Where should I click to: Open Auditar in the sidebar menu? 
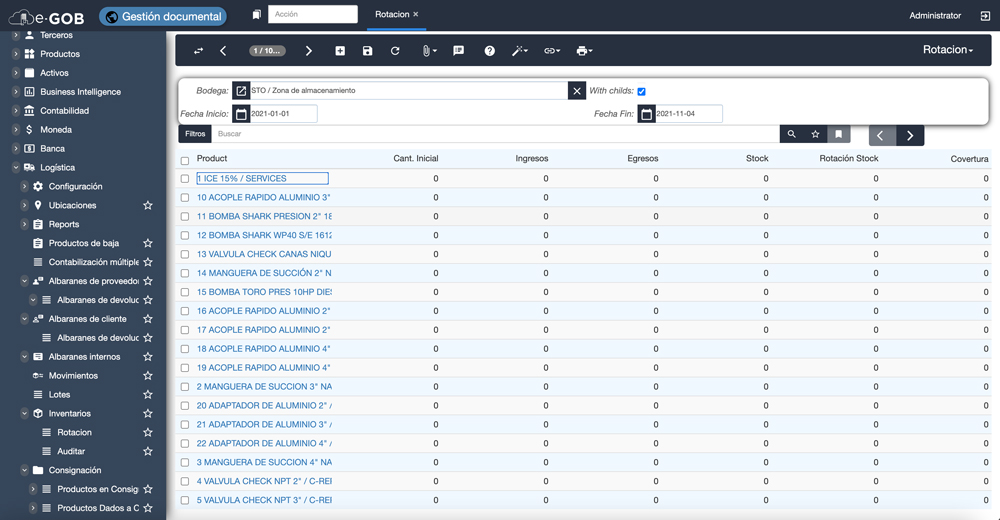[71, 452]
